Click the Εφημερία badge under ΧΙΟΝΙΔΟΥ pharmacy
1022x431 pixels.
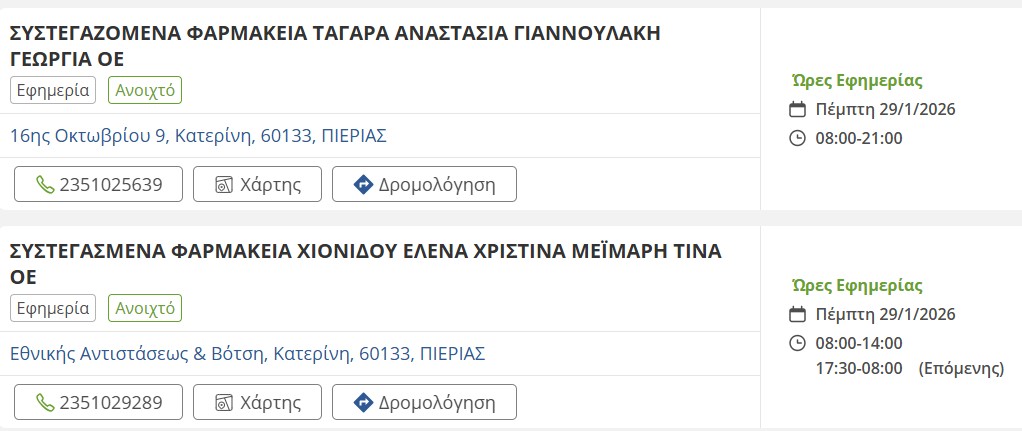click(x=53, y=308)
